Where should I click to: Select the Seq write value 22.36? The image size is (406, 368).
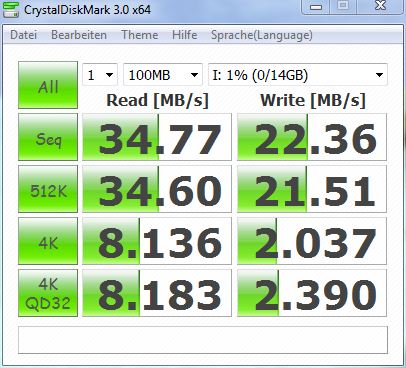tap(312, 137)
